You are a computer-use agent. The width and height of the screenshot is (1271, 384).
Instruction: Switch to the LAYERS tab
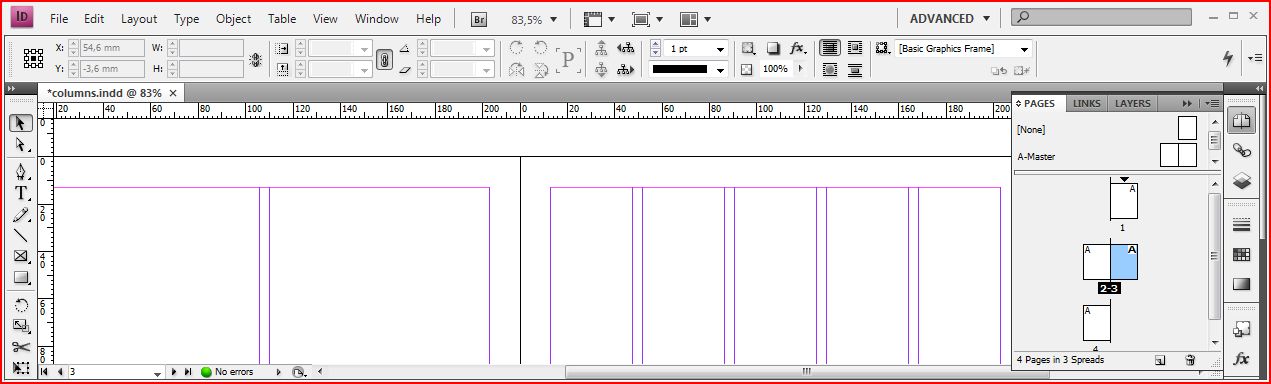tap(1133, 103)
